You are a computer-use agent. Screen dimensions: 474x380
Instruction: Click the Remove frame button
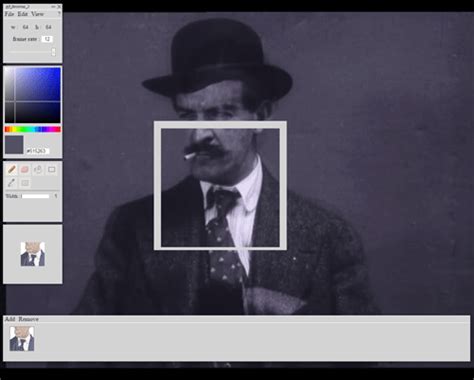[x=28, y=319]
